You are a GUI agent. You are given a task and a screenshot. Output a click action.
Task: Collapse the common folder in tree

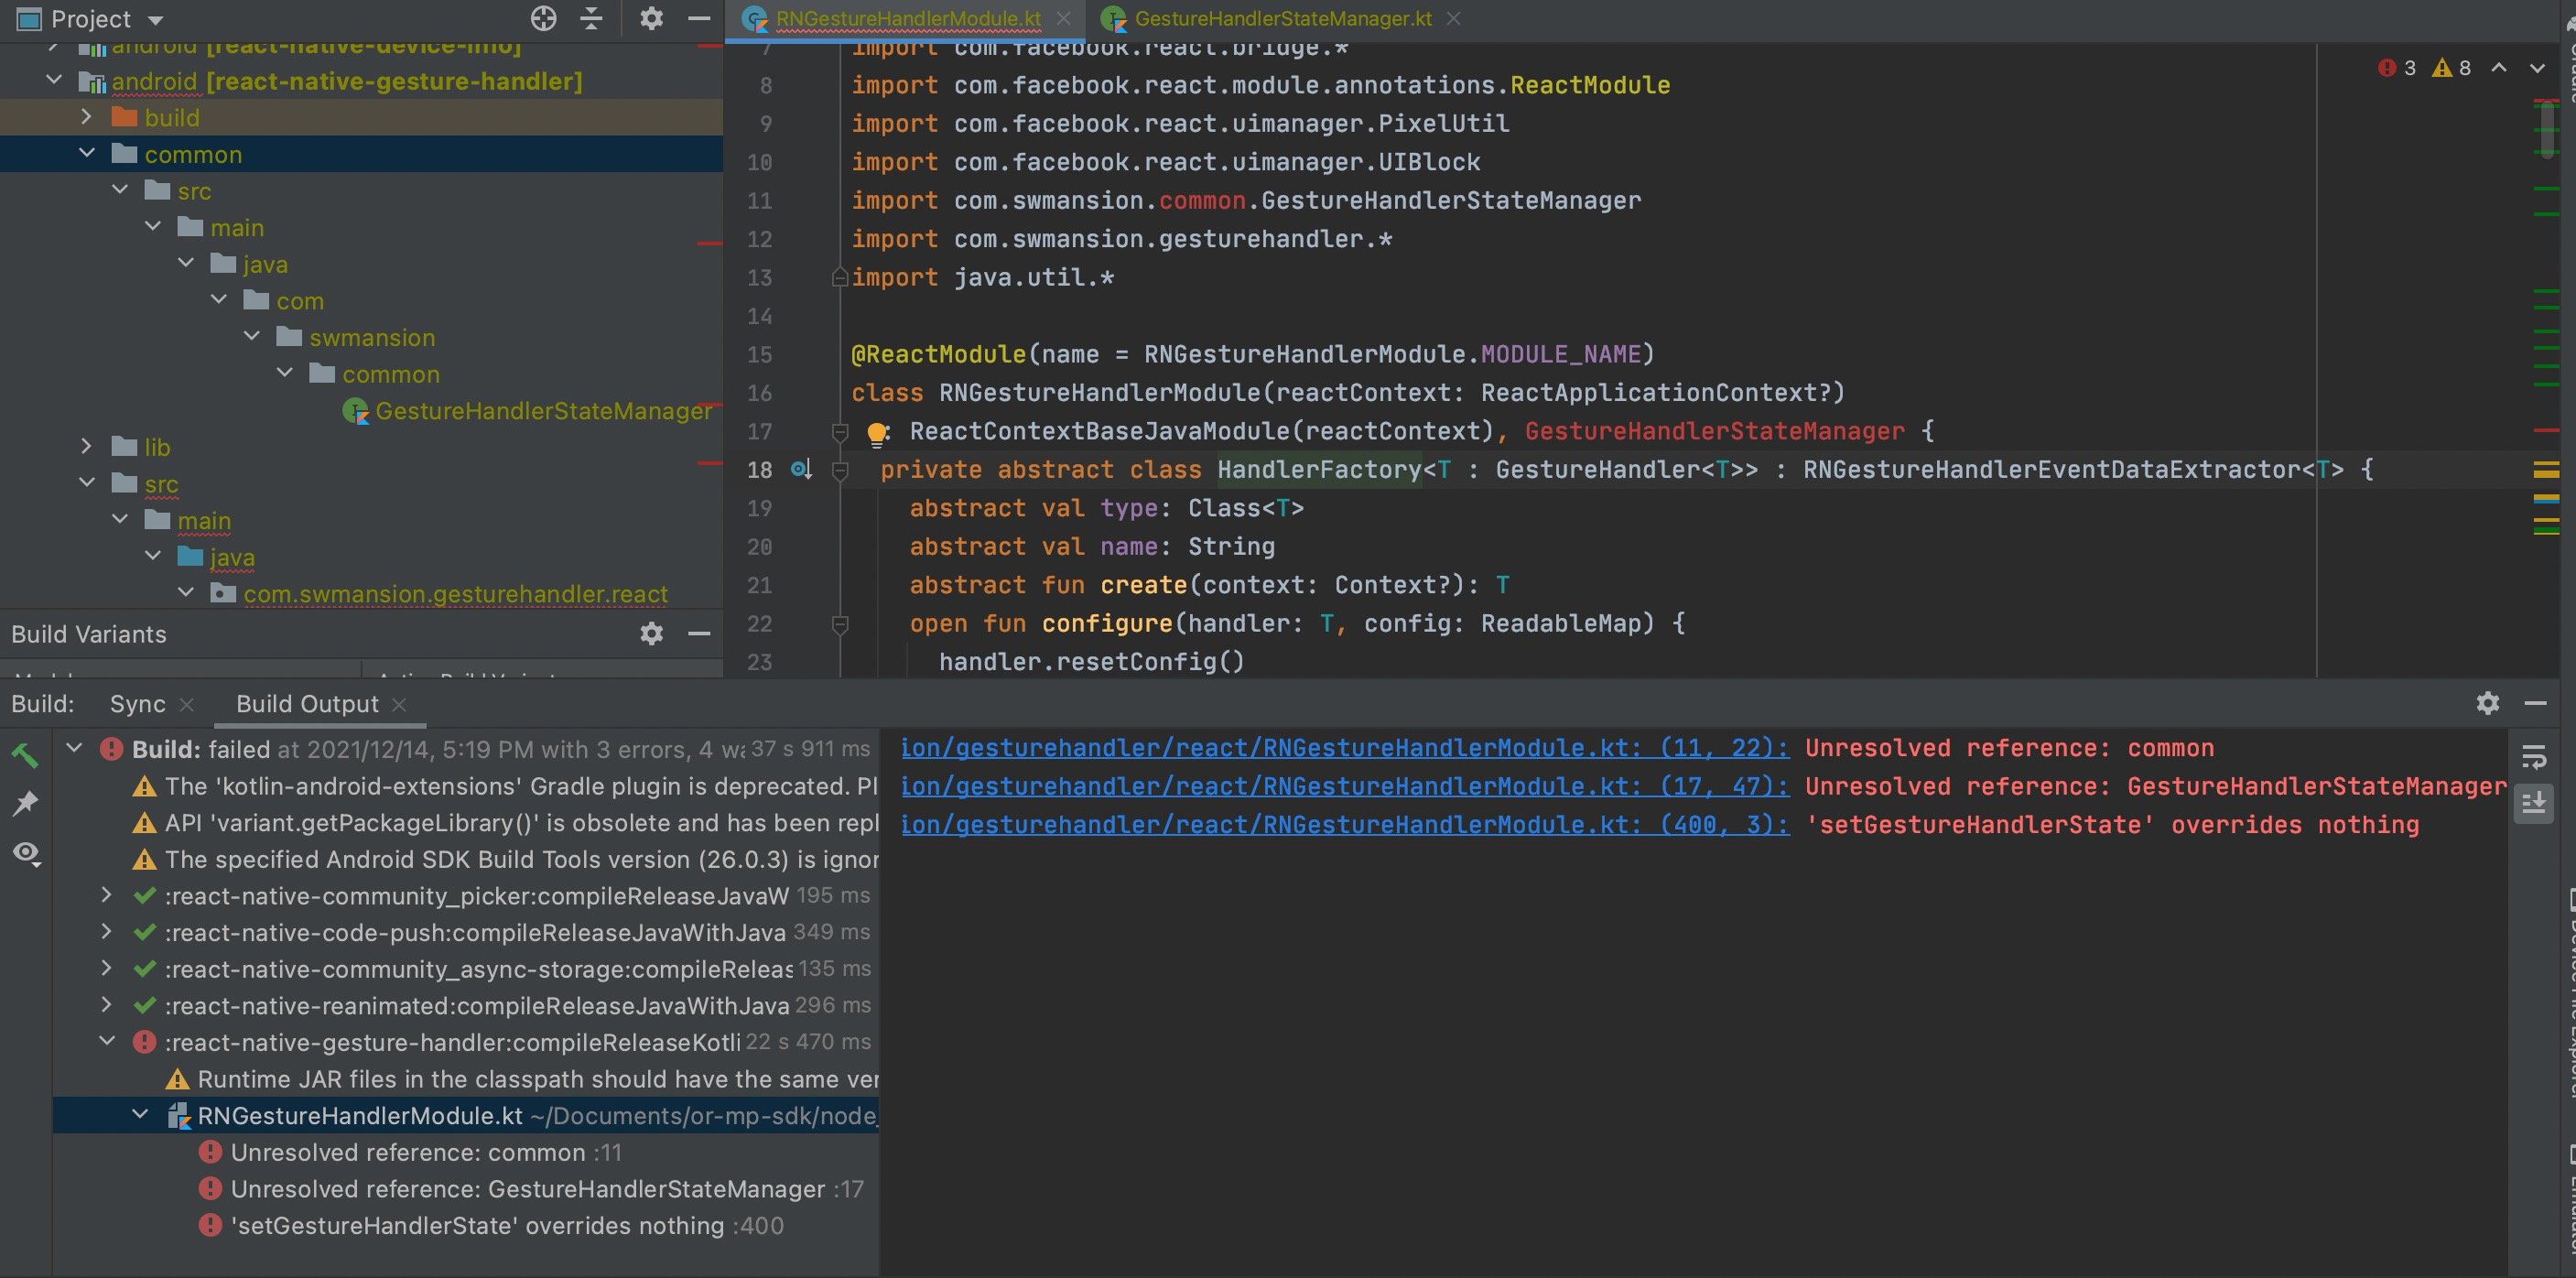[87, 154]
